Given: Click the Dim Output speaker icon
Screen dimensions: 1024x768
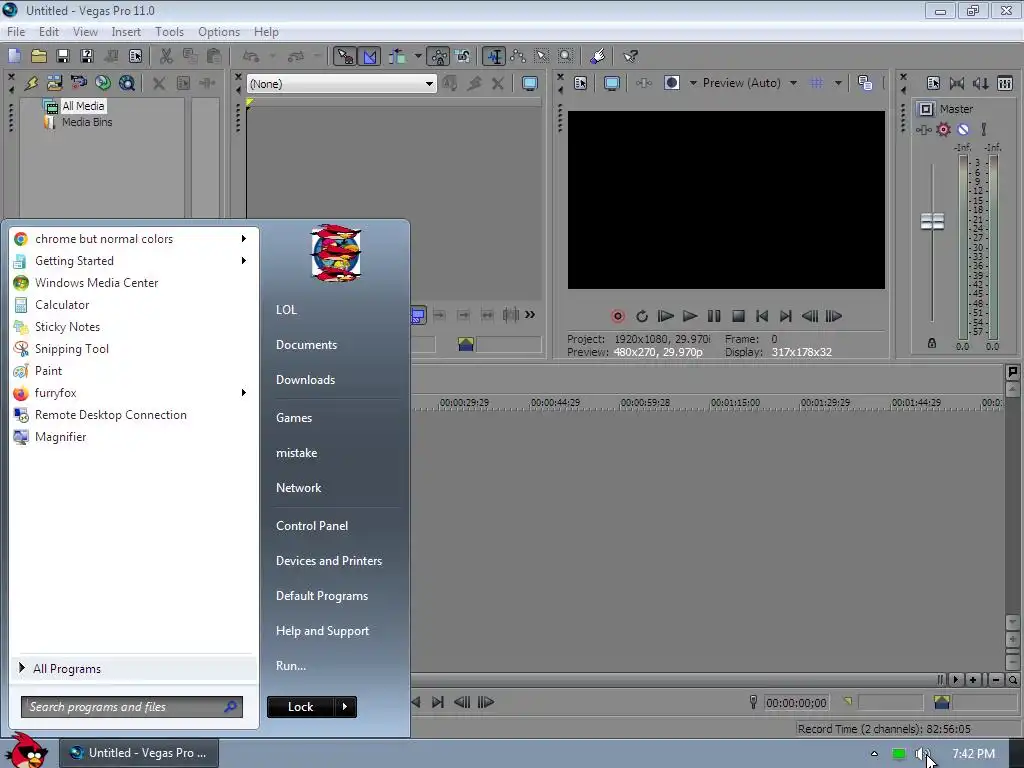Looking at the screenshot, I should (x=980, y=83).
